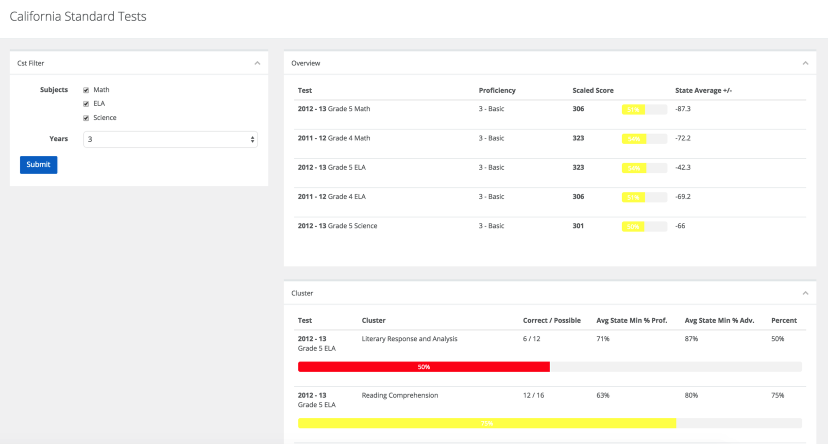The image size is (828, 444).
Task: Click the Grade 4 ELA score progress bar
Action: click(644, 197)
